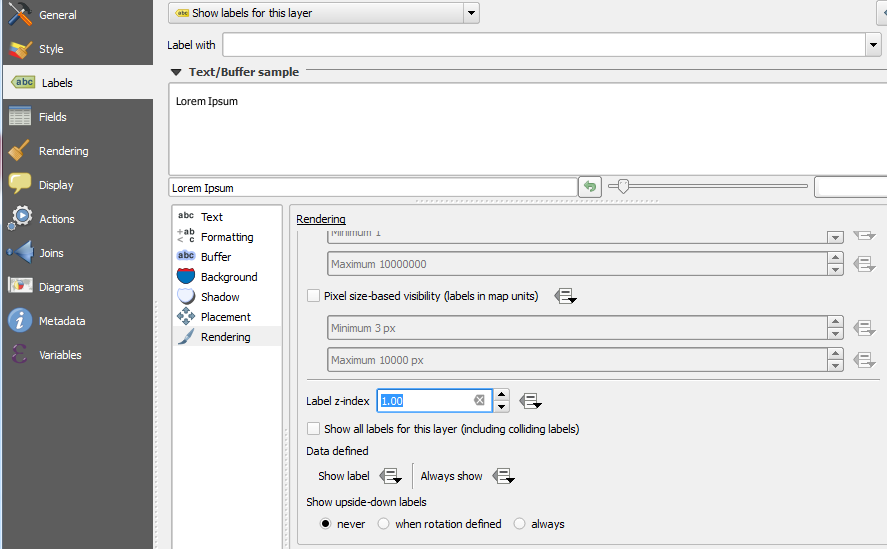Click the reset sample text green arrow button
Image resolution: width=887 pixels, height=549 pixels.
point(590,186)
